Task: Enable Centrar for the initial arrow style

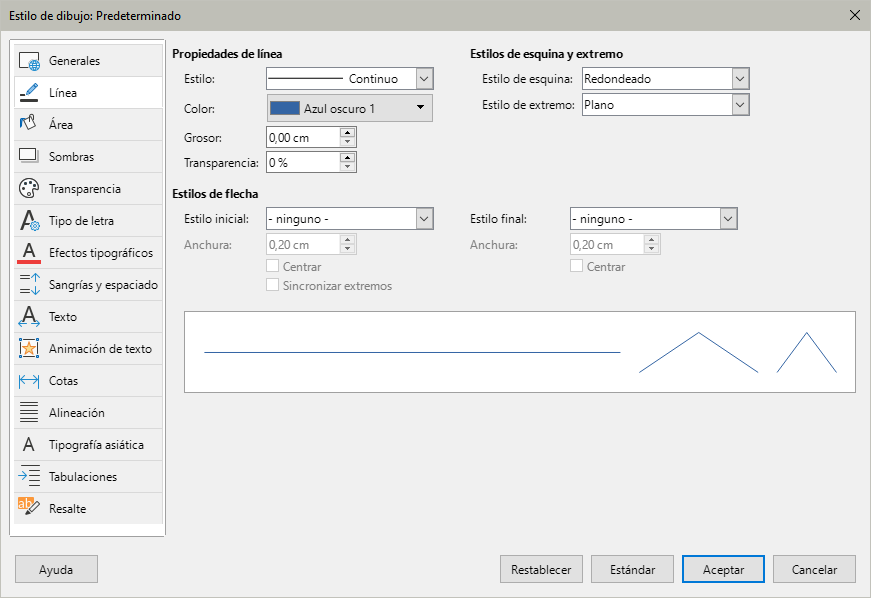Action: [x=272, y=266]
